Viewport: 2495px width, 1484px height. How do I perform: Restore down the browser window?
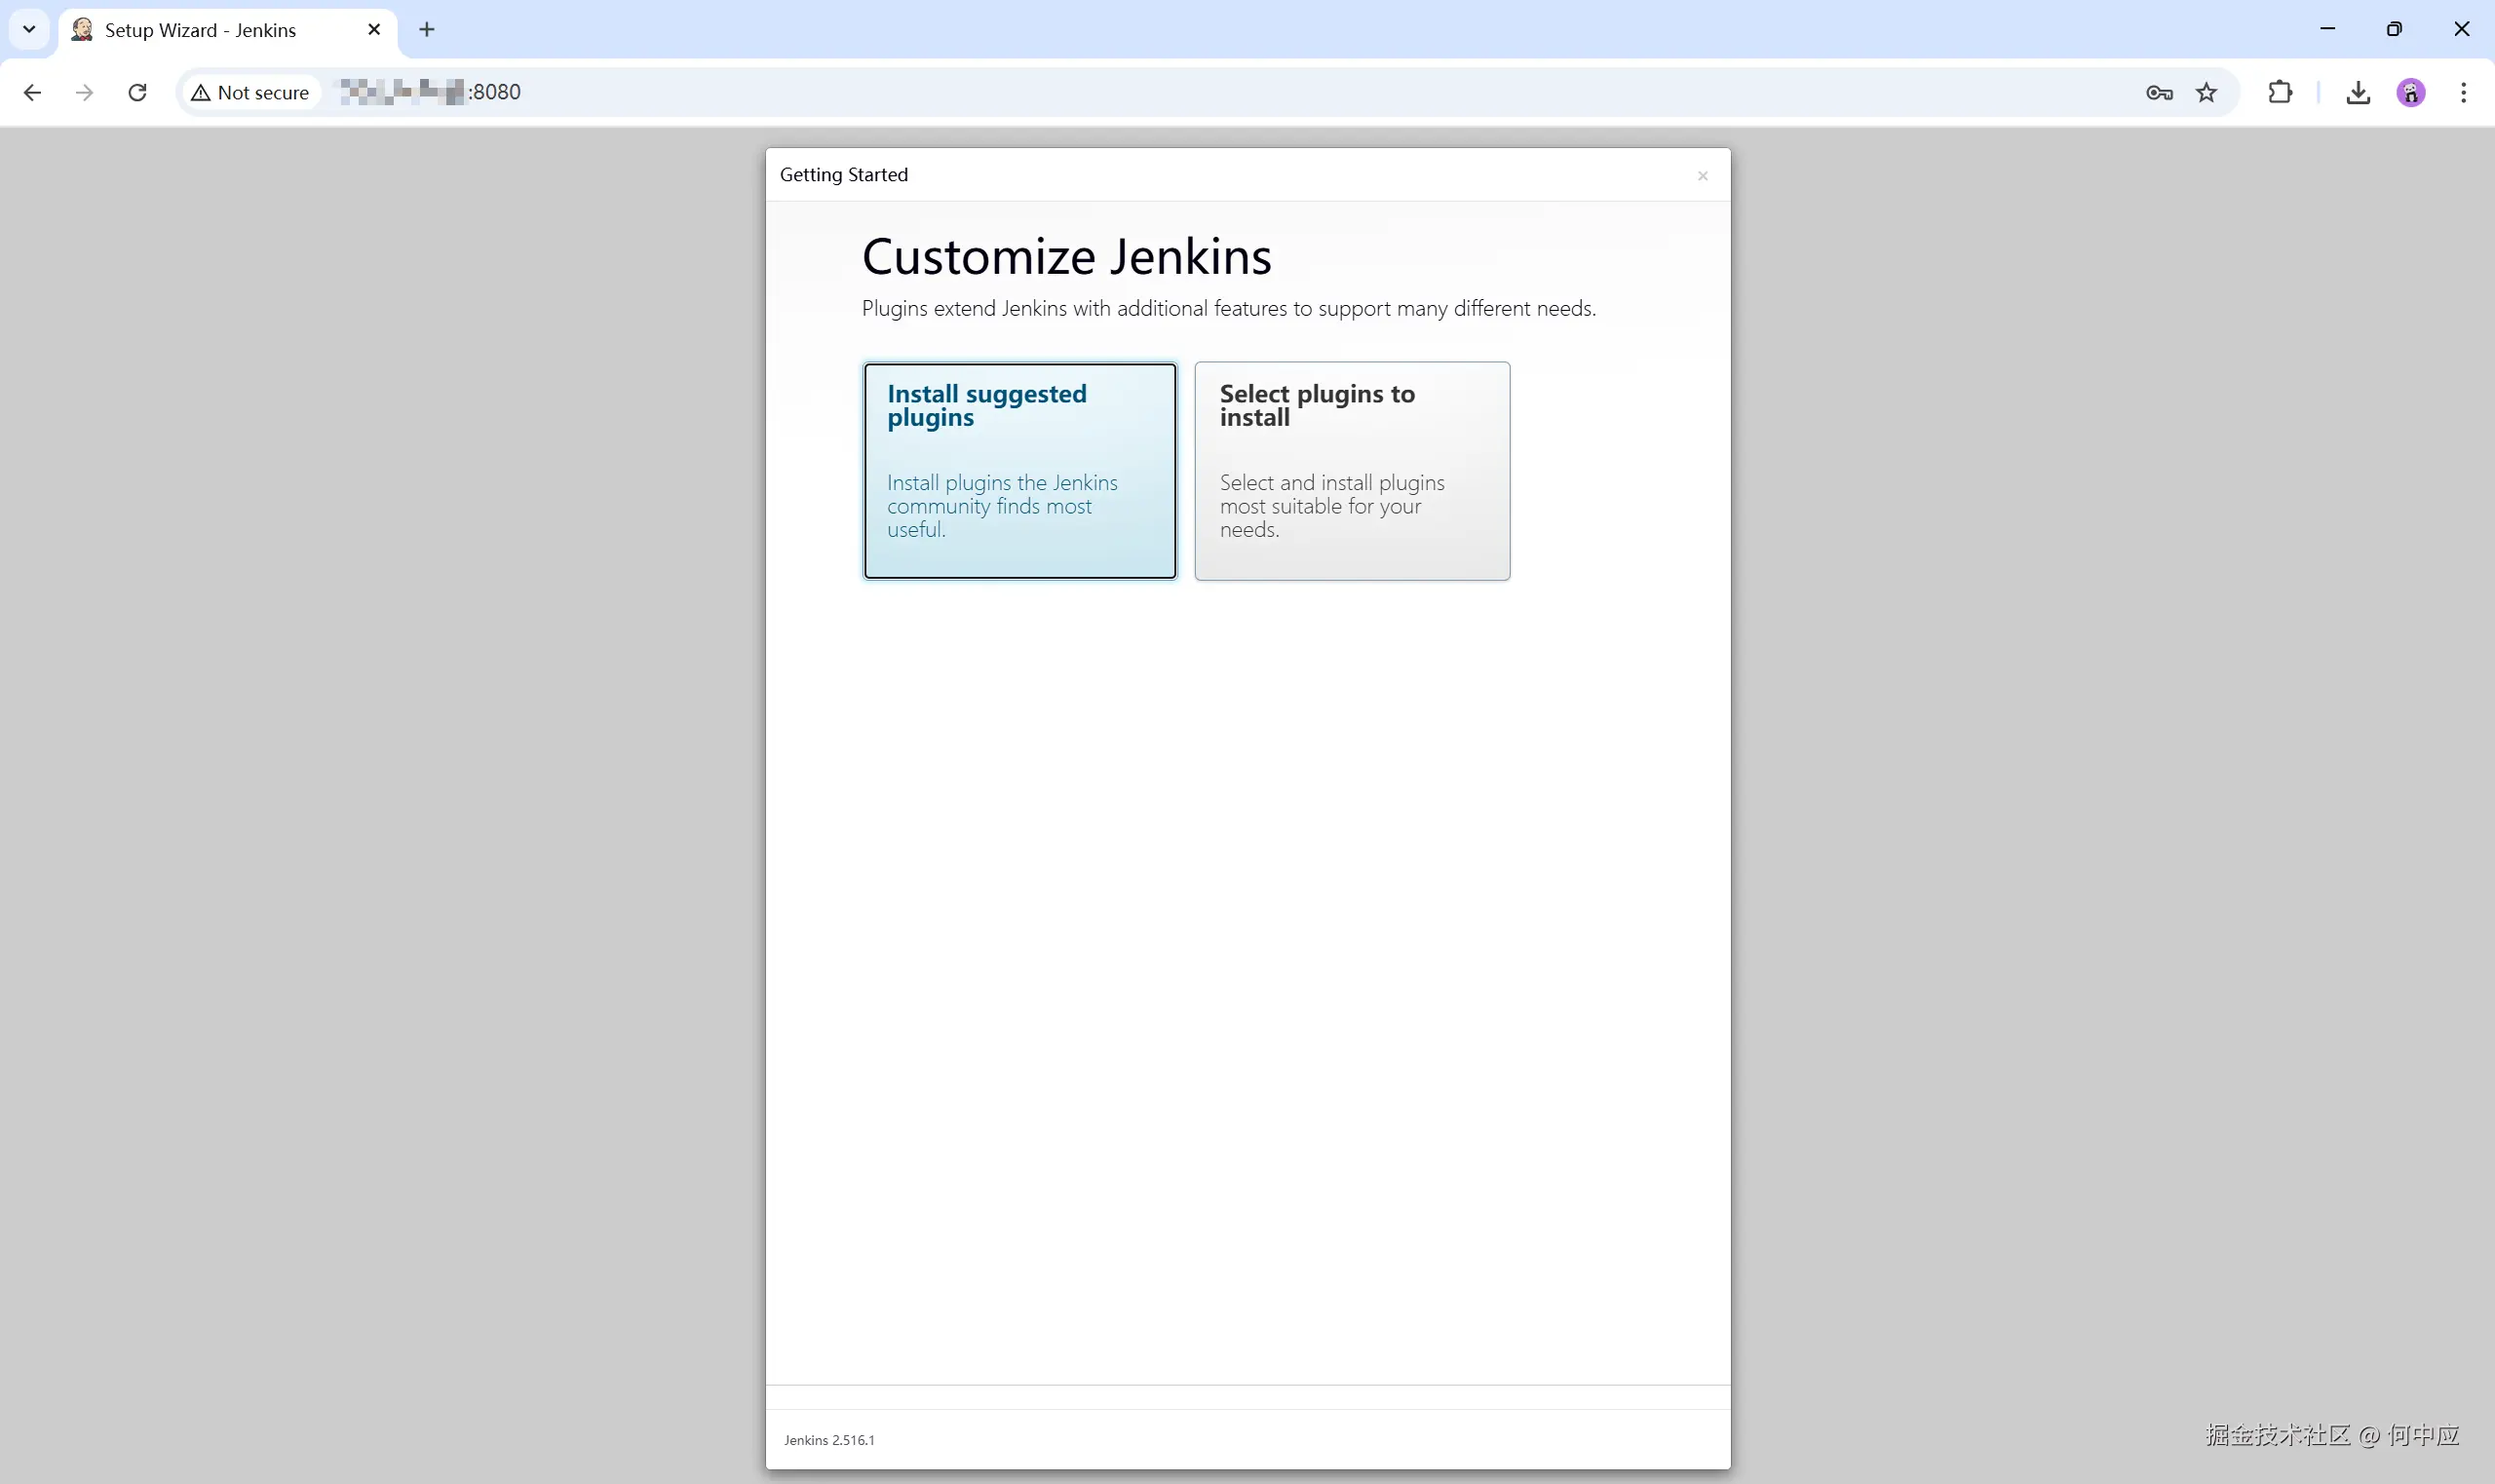point(2394,29)
